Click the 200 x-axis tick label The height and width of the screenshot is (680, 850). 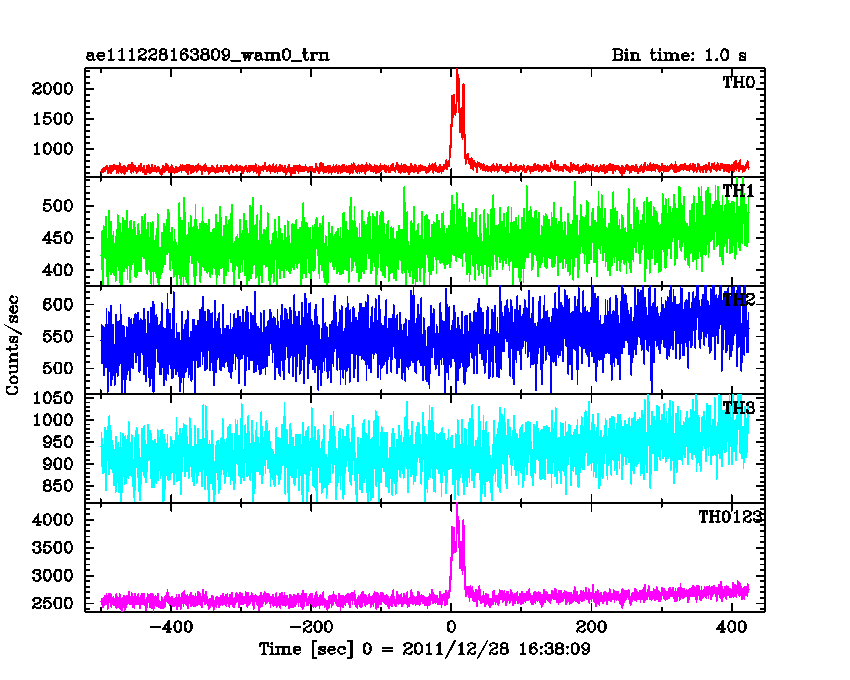tap(591, 627)
